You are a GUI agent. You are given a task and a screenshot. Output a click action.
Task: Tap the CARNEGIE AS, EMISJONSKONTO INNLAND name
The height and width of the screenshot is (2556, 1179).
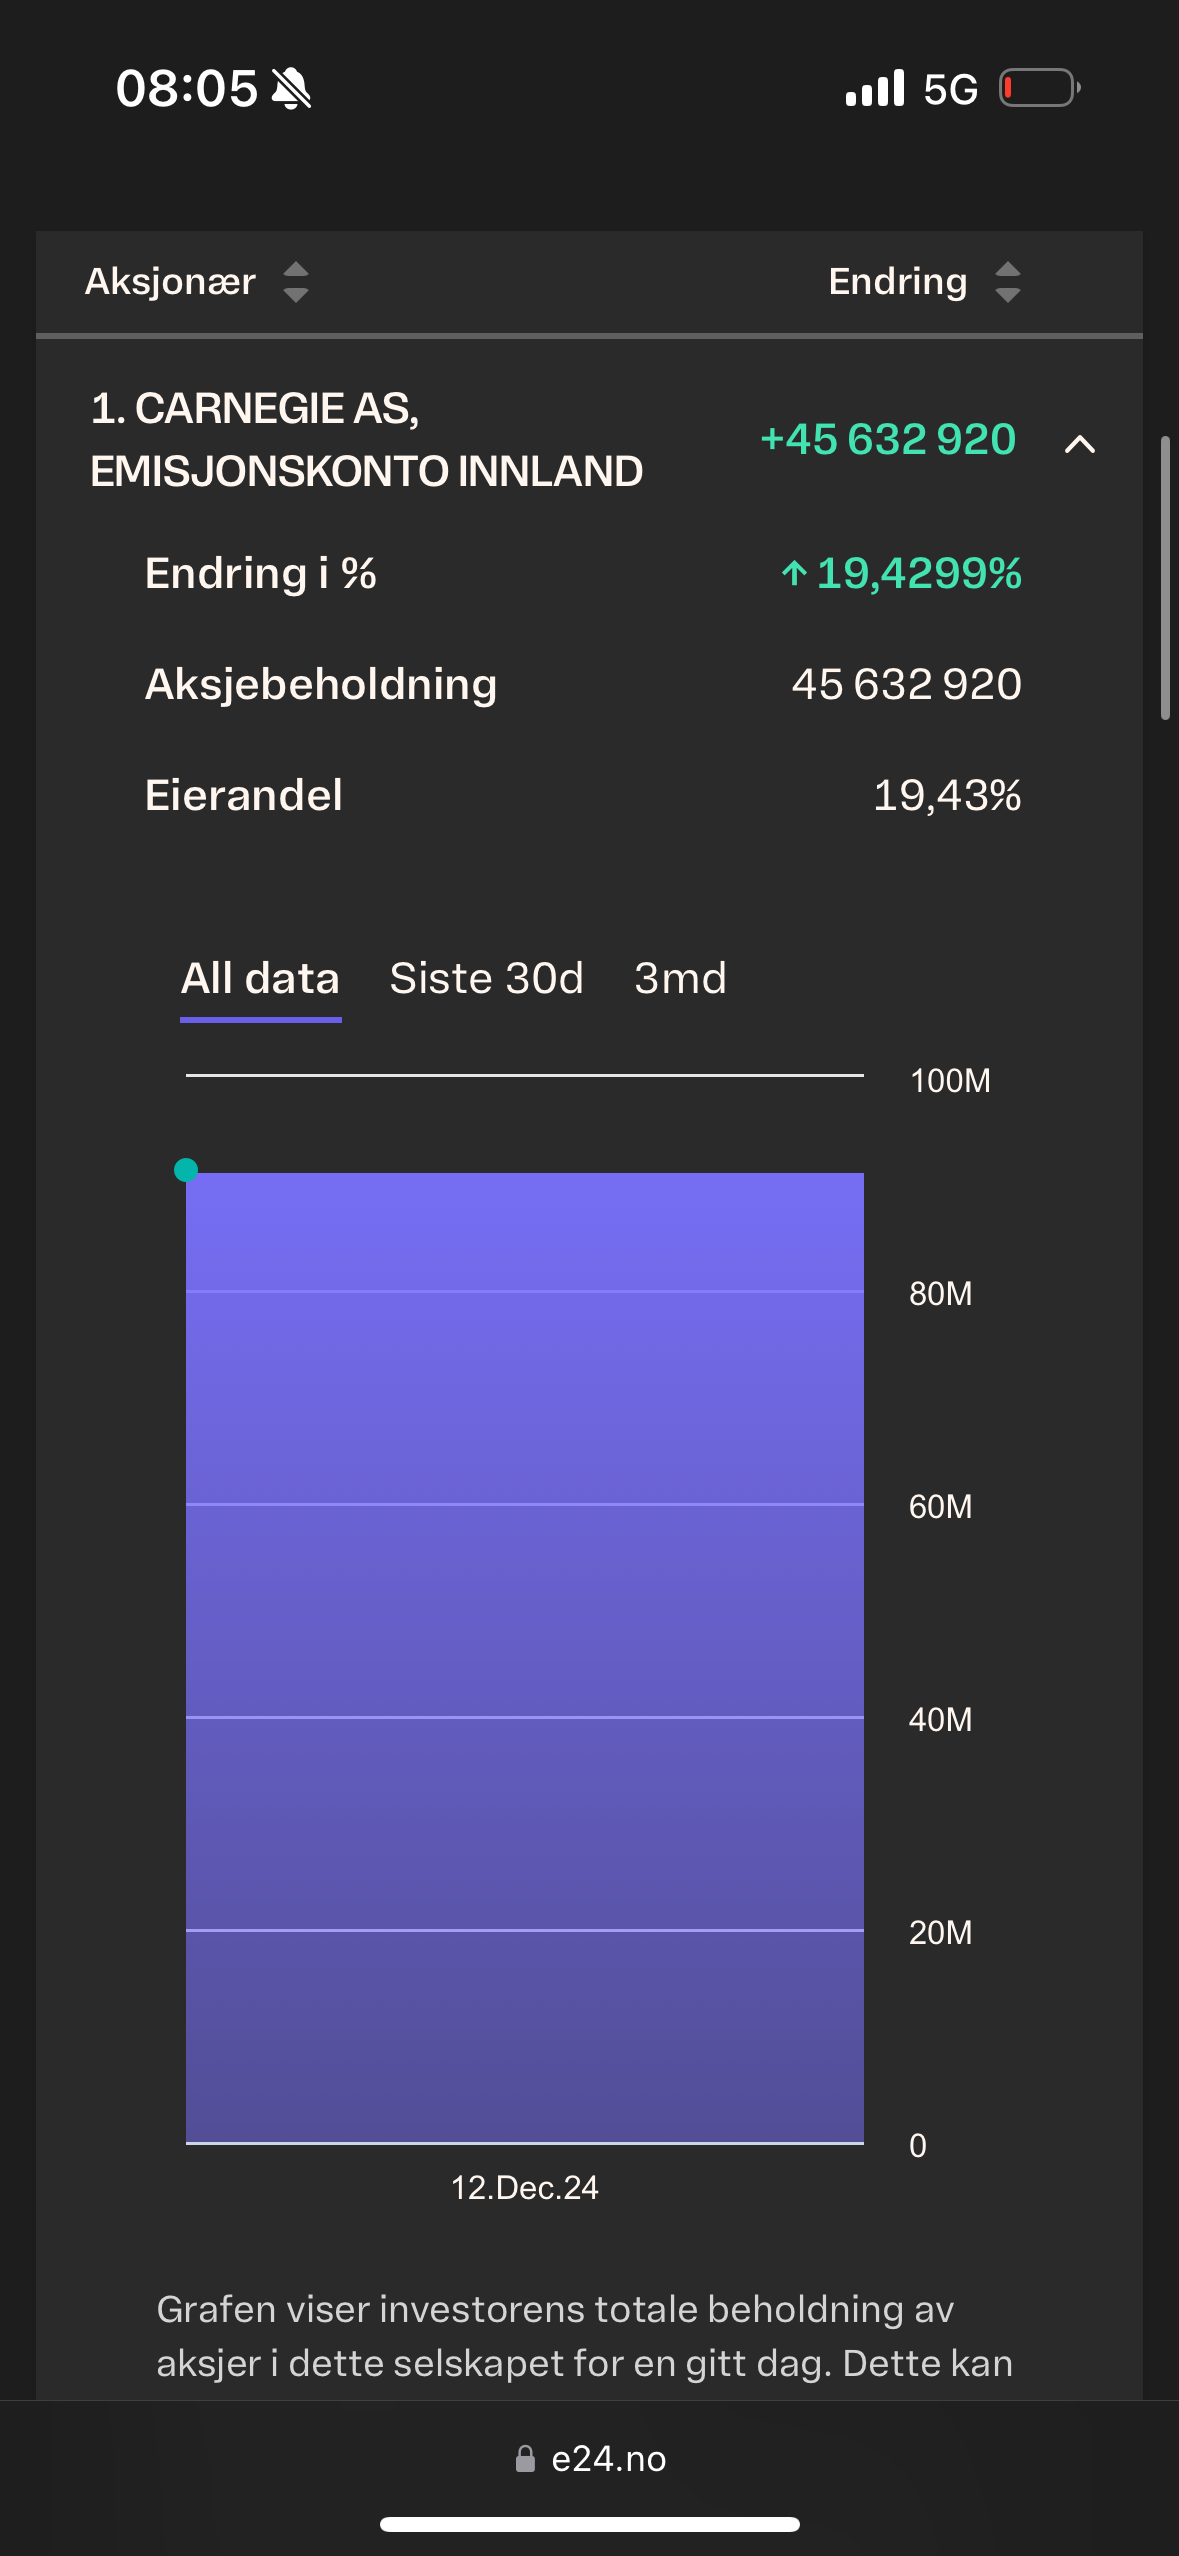tap(366, 440)
